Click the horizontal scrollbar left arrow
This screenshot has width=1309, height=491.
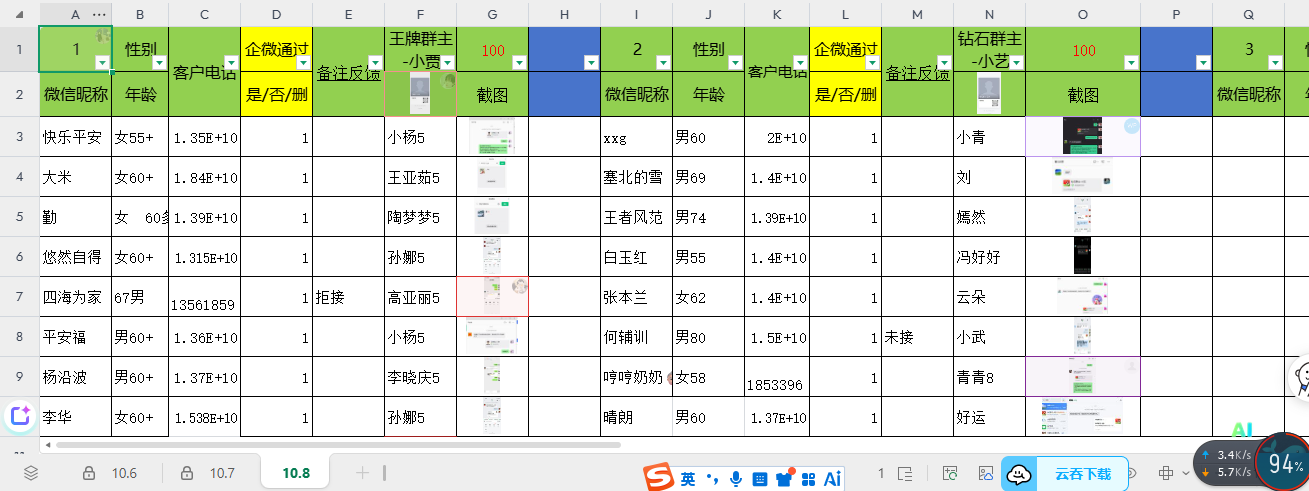(46, 444)
